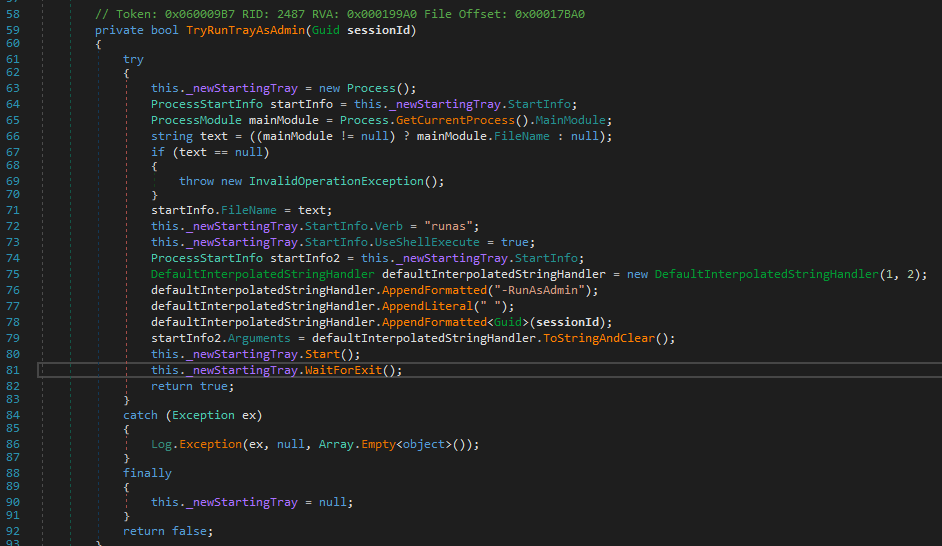Click return true statement on line 82
942x546 pixels.
pyautogui.click(x=192, y=386)
